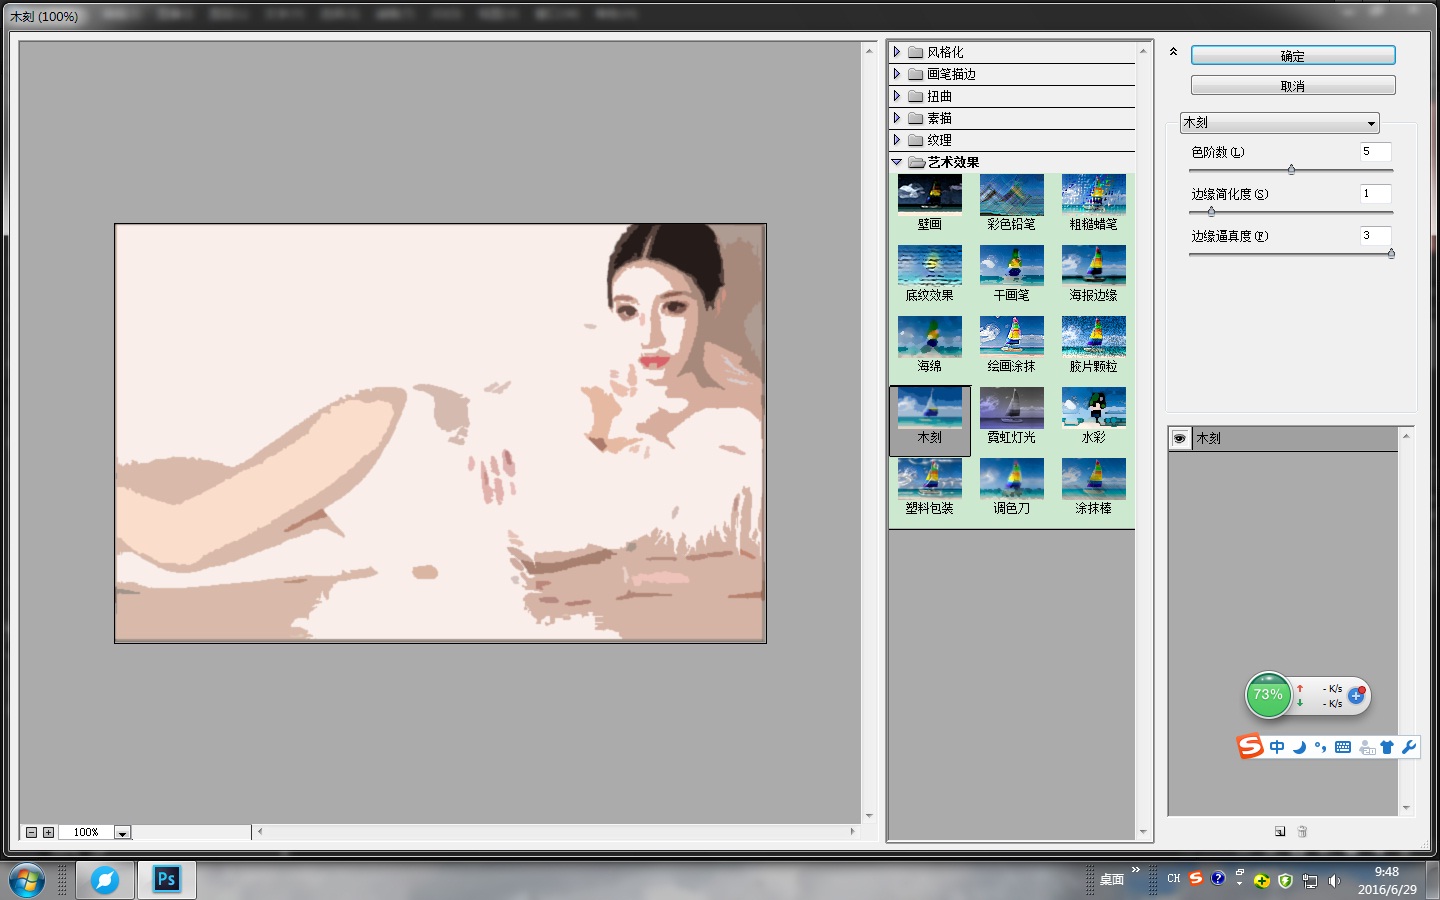Click the effect layers scrollbar down arrow

(x=1406, y=808)
